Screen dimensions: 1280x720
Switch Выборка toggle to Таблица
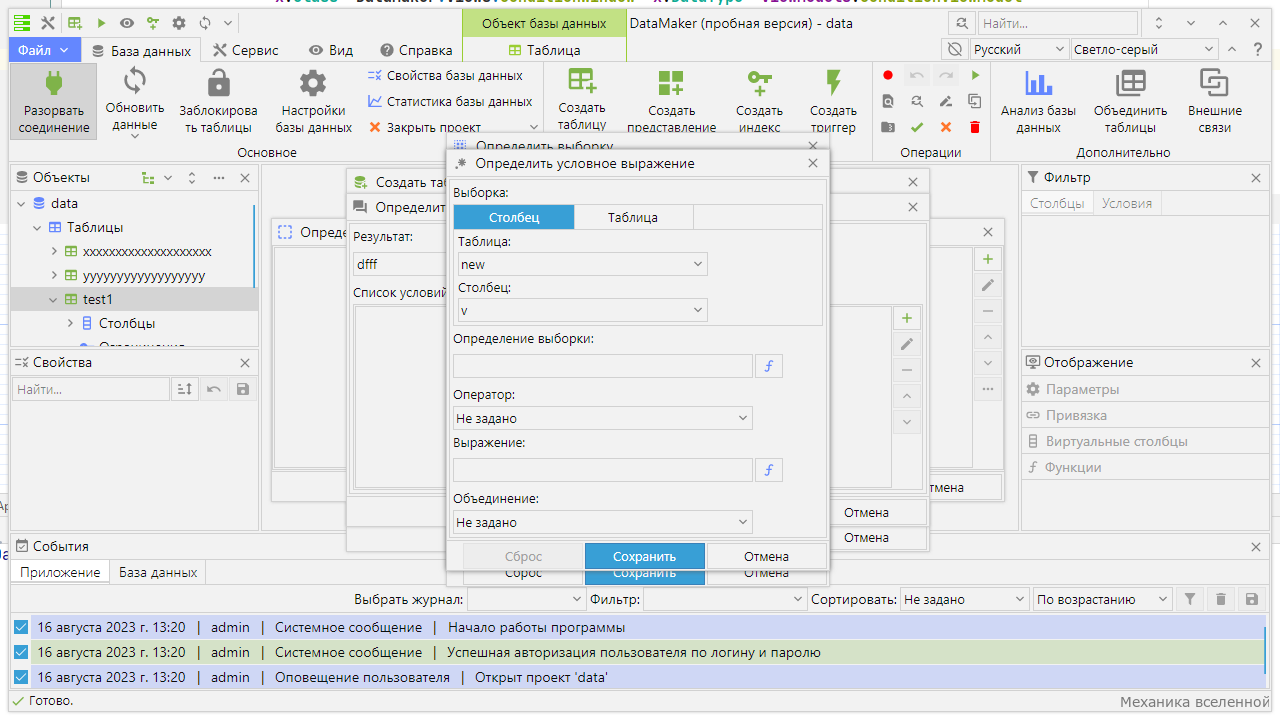coord(634,217)
